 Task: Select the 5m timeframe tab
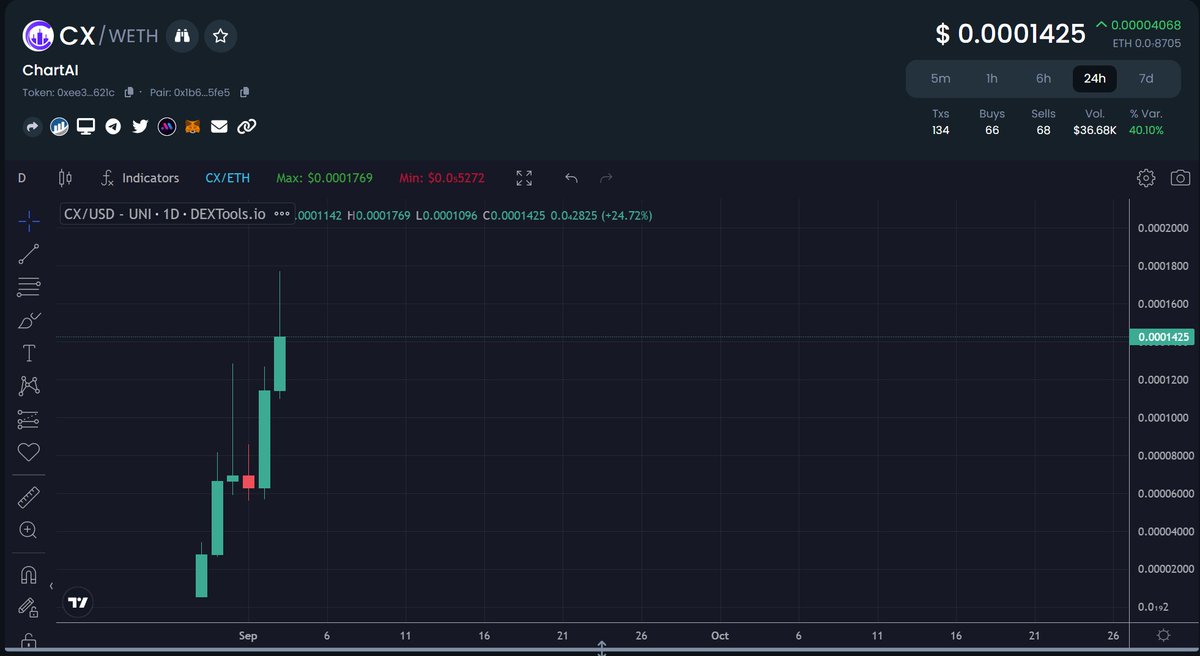[941, 78]
